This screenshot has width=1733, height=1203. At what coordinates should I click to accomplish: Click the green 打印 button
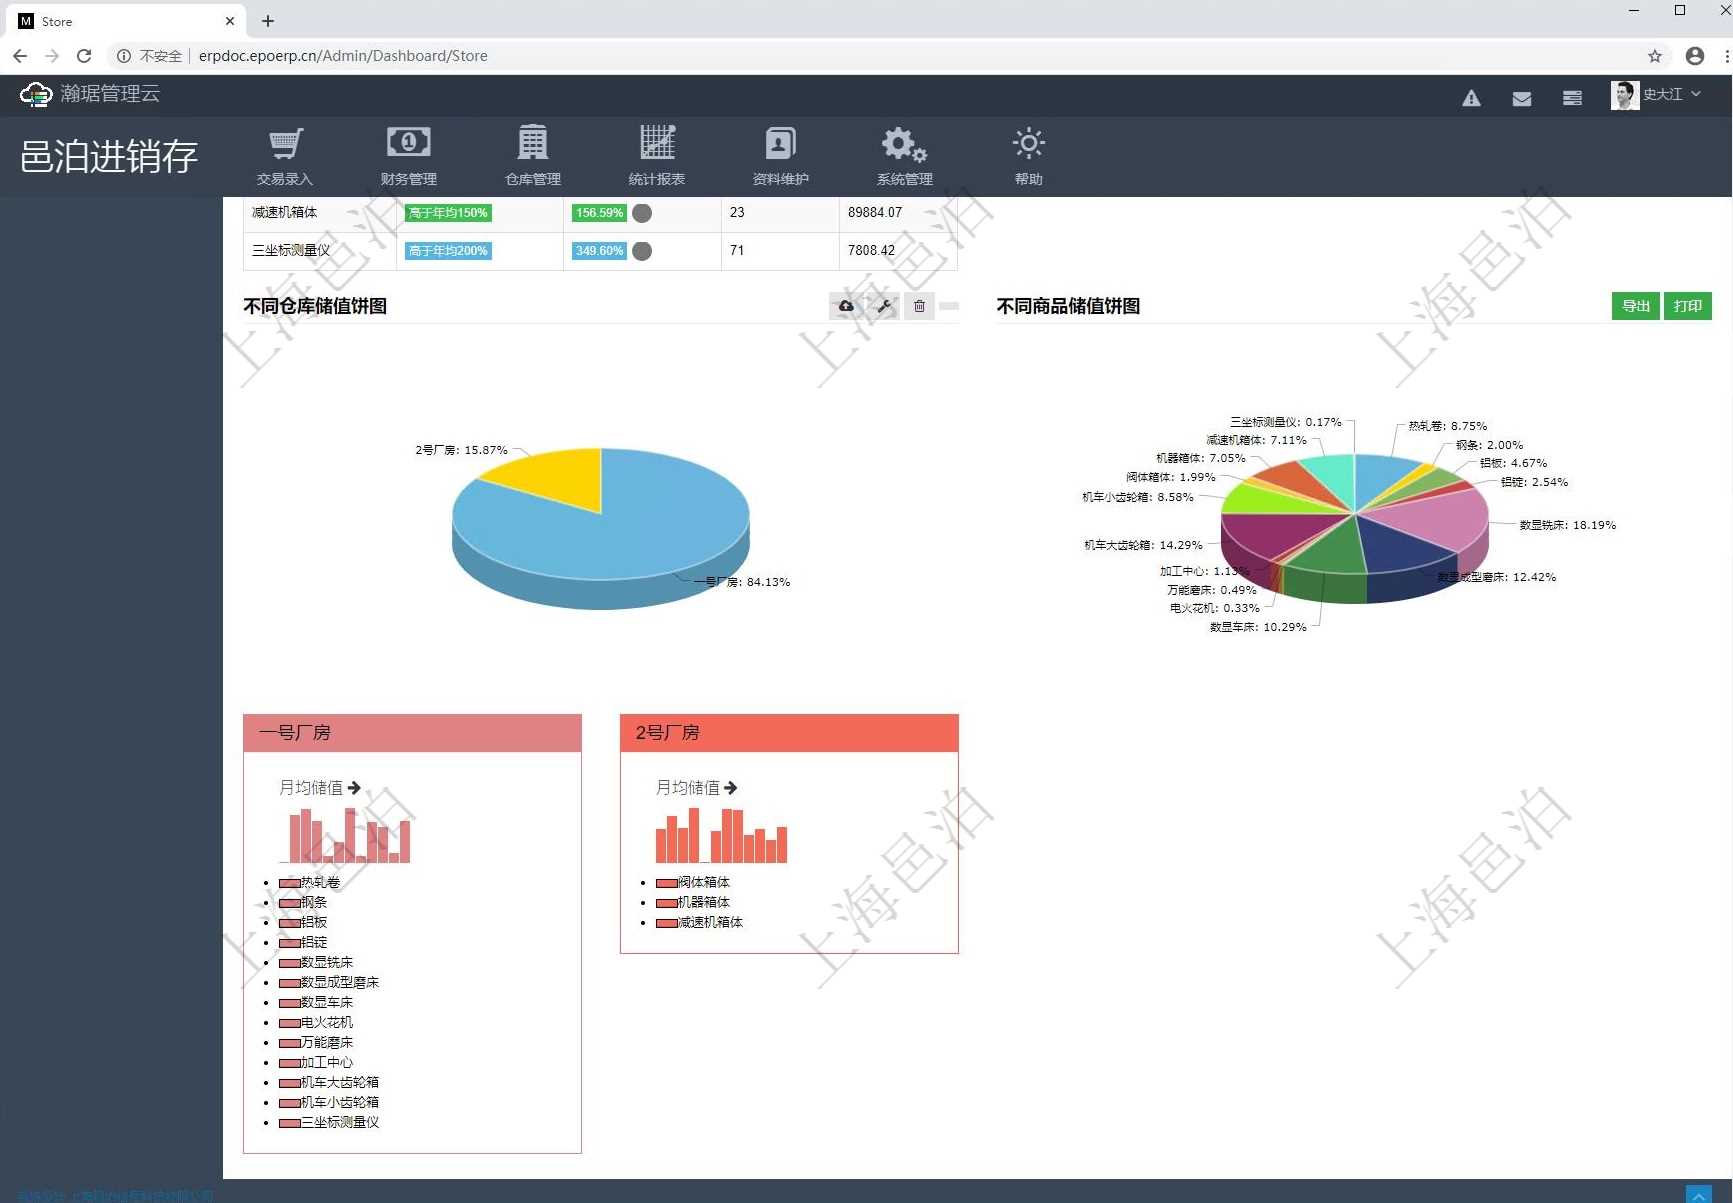1687,306
